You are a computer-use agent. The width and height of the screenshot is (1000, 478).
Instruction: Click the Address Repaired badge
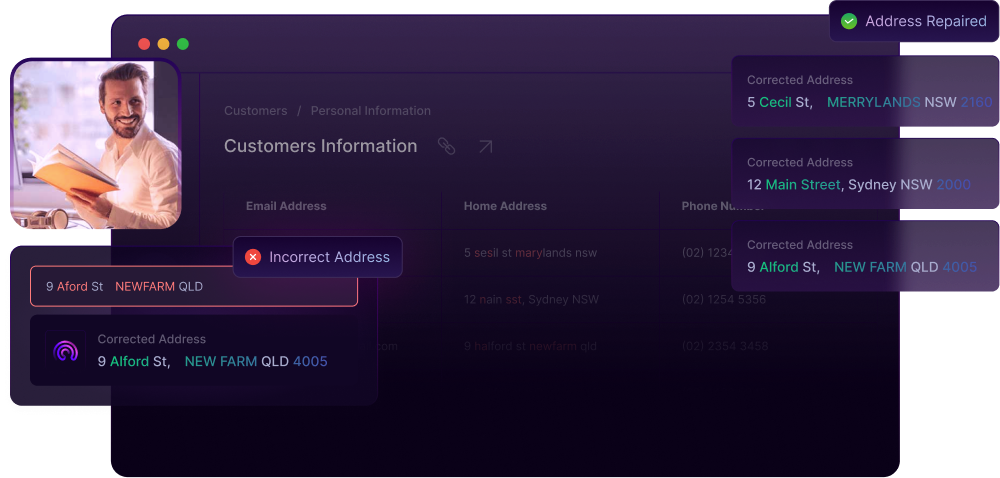913,21
